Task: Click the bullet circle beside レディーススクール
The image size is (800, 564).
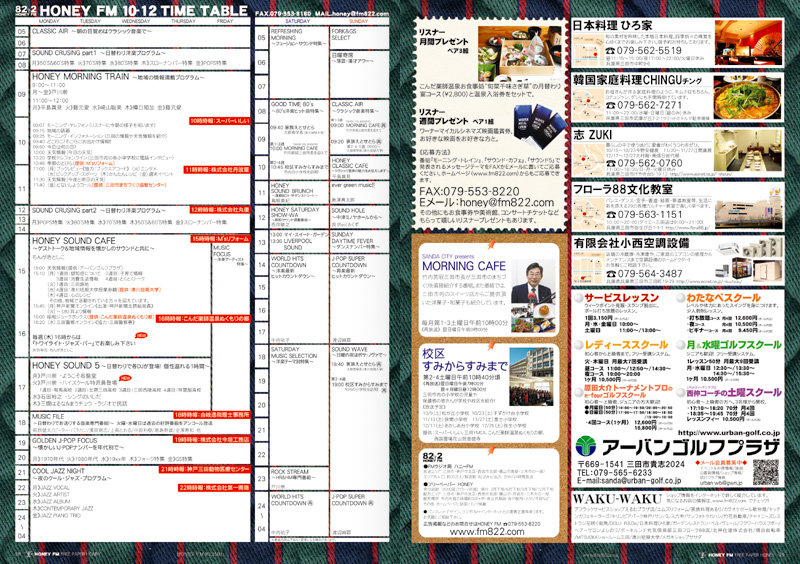Action: pyautogui.click(x=578, y=345)
